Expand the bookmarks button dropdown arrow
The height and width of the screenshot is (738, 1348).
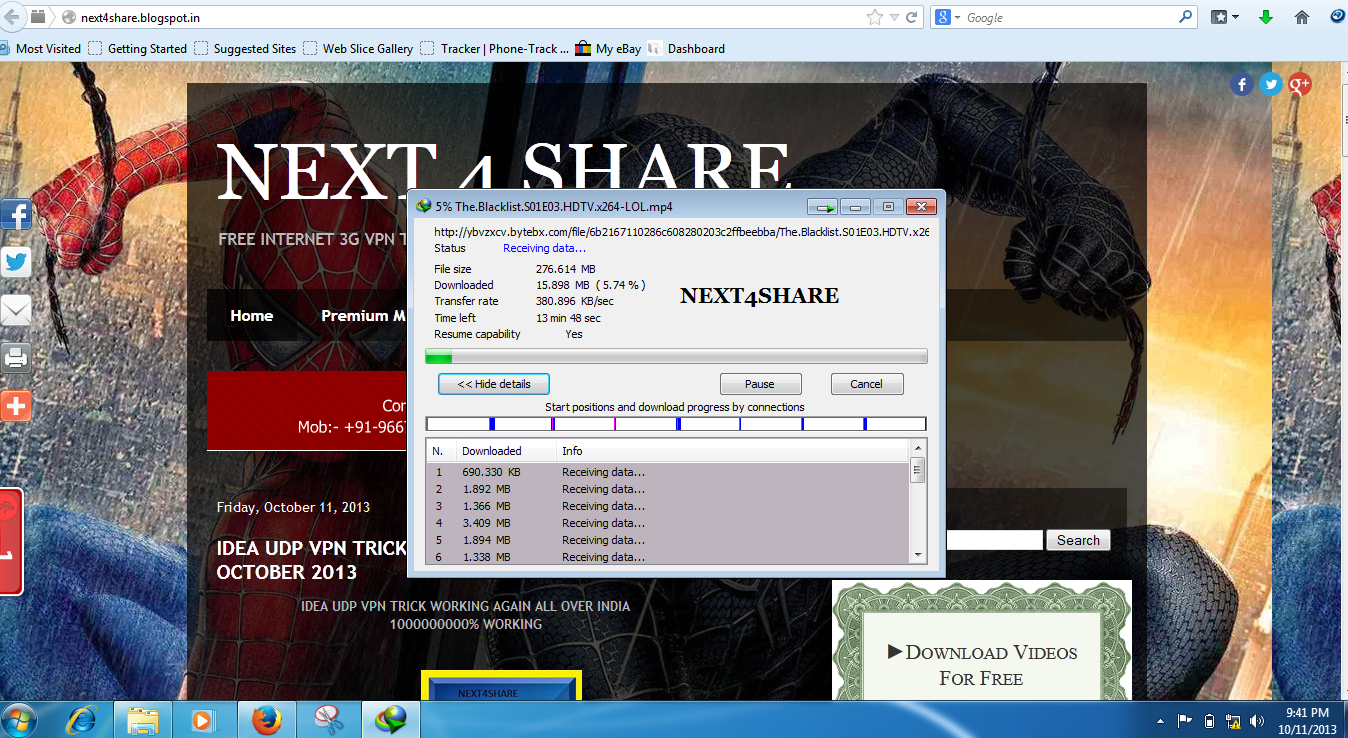[x=1235, y=18]
